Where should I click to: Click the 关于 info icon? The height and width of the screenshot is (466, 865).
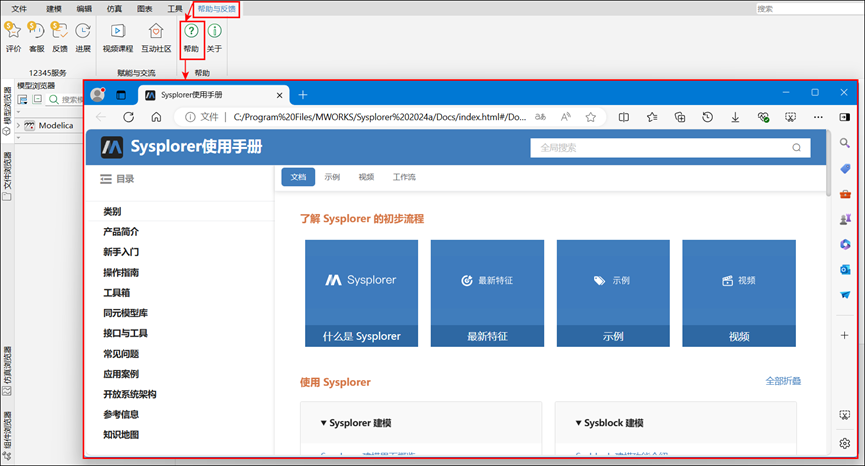215,31
